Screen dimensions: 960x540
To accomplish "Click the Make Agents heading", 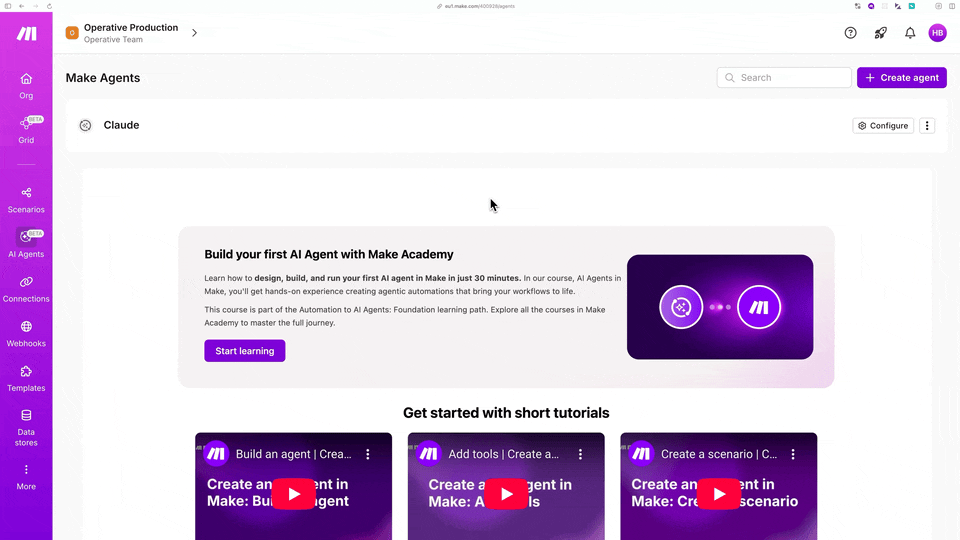I will (x=103, y=78).
